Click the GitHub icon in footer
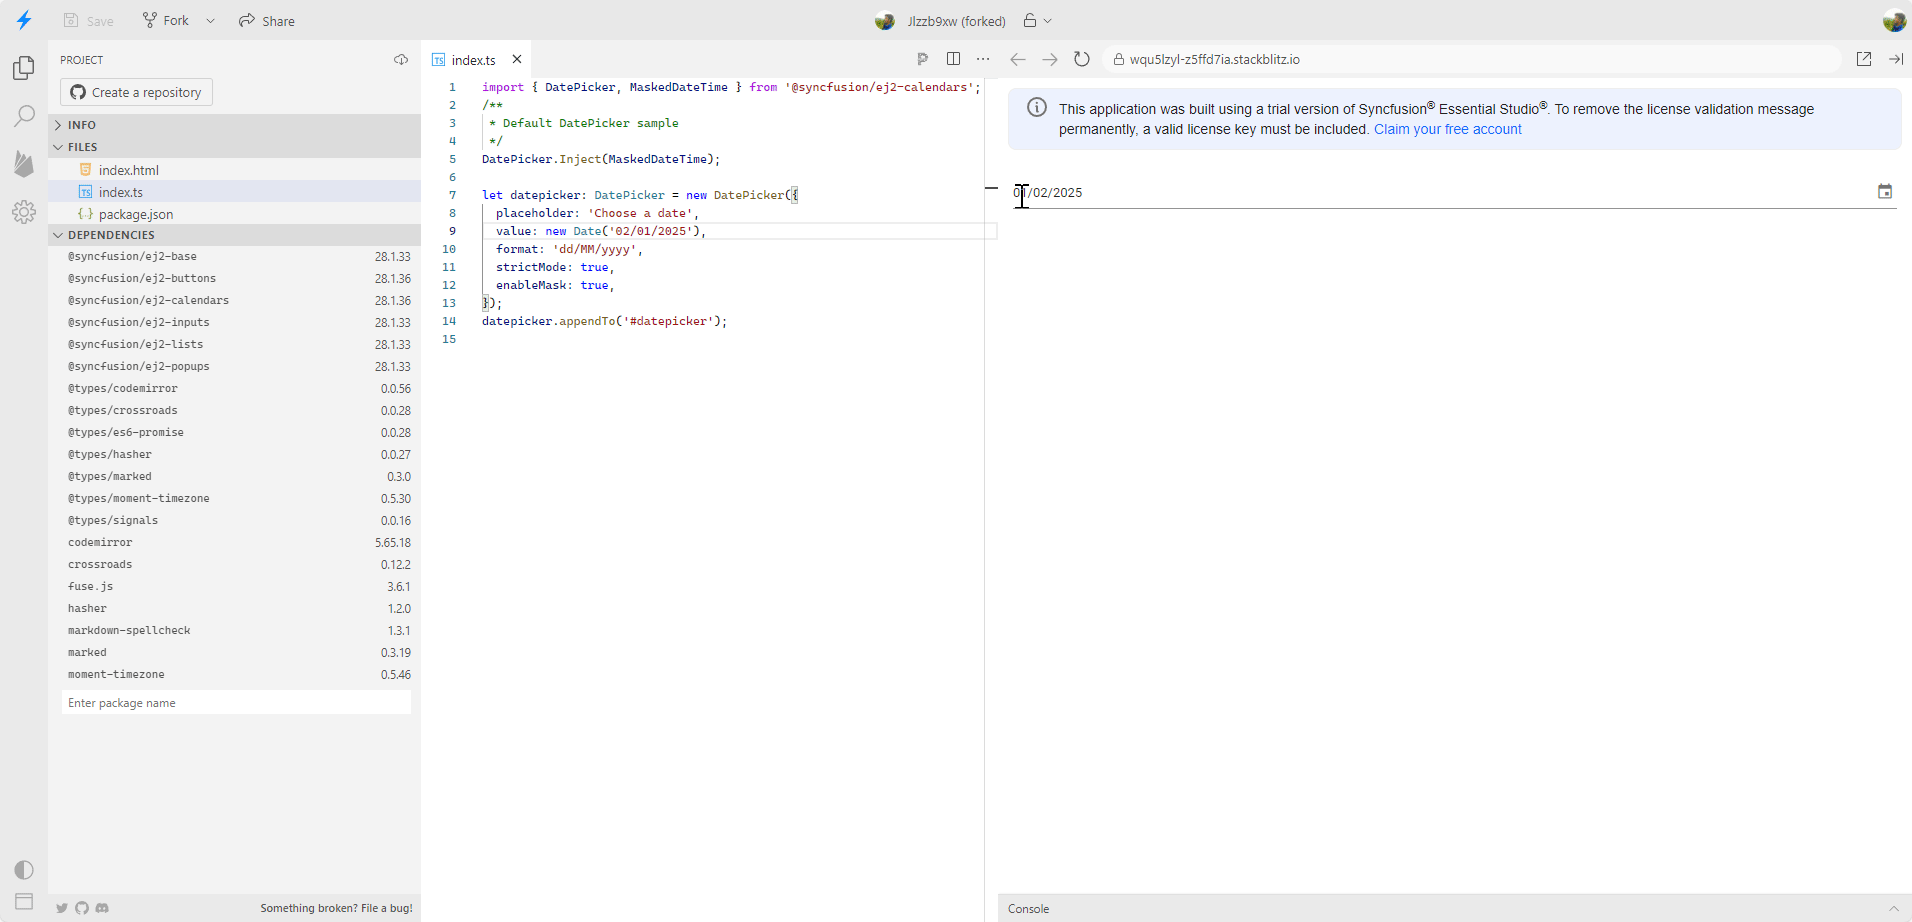Viewport: 1912px width, 922px height. (82, 908)
